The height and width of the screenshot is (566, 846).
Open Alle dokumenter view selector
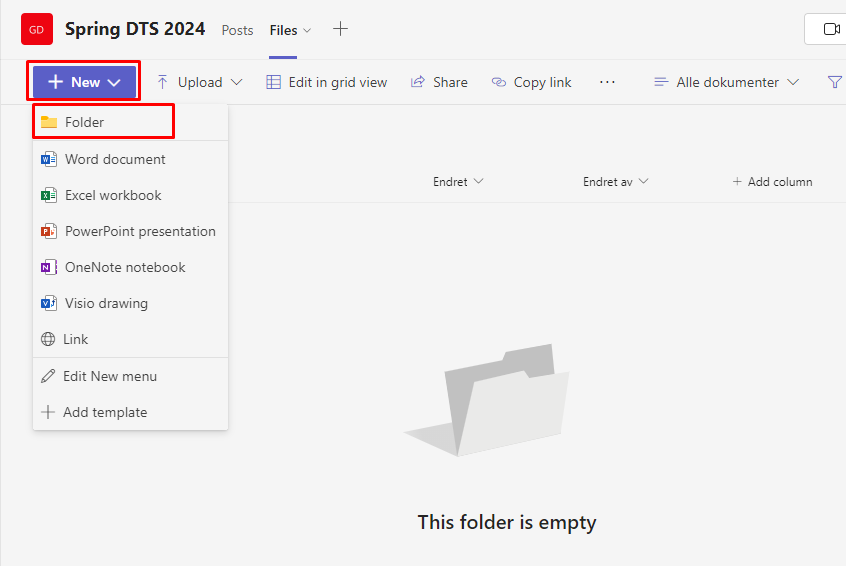click(726, 82)
